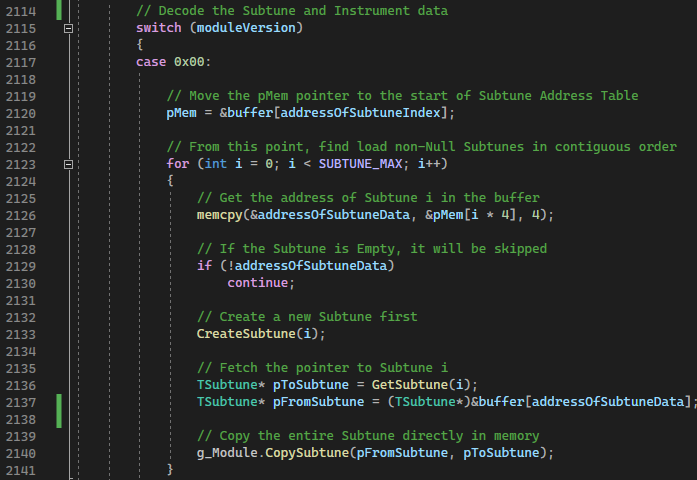
Task: Collapse the for loop code block
Action: pyautogui.click(x=68, y=164)
